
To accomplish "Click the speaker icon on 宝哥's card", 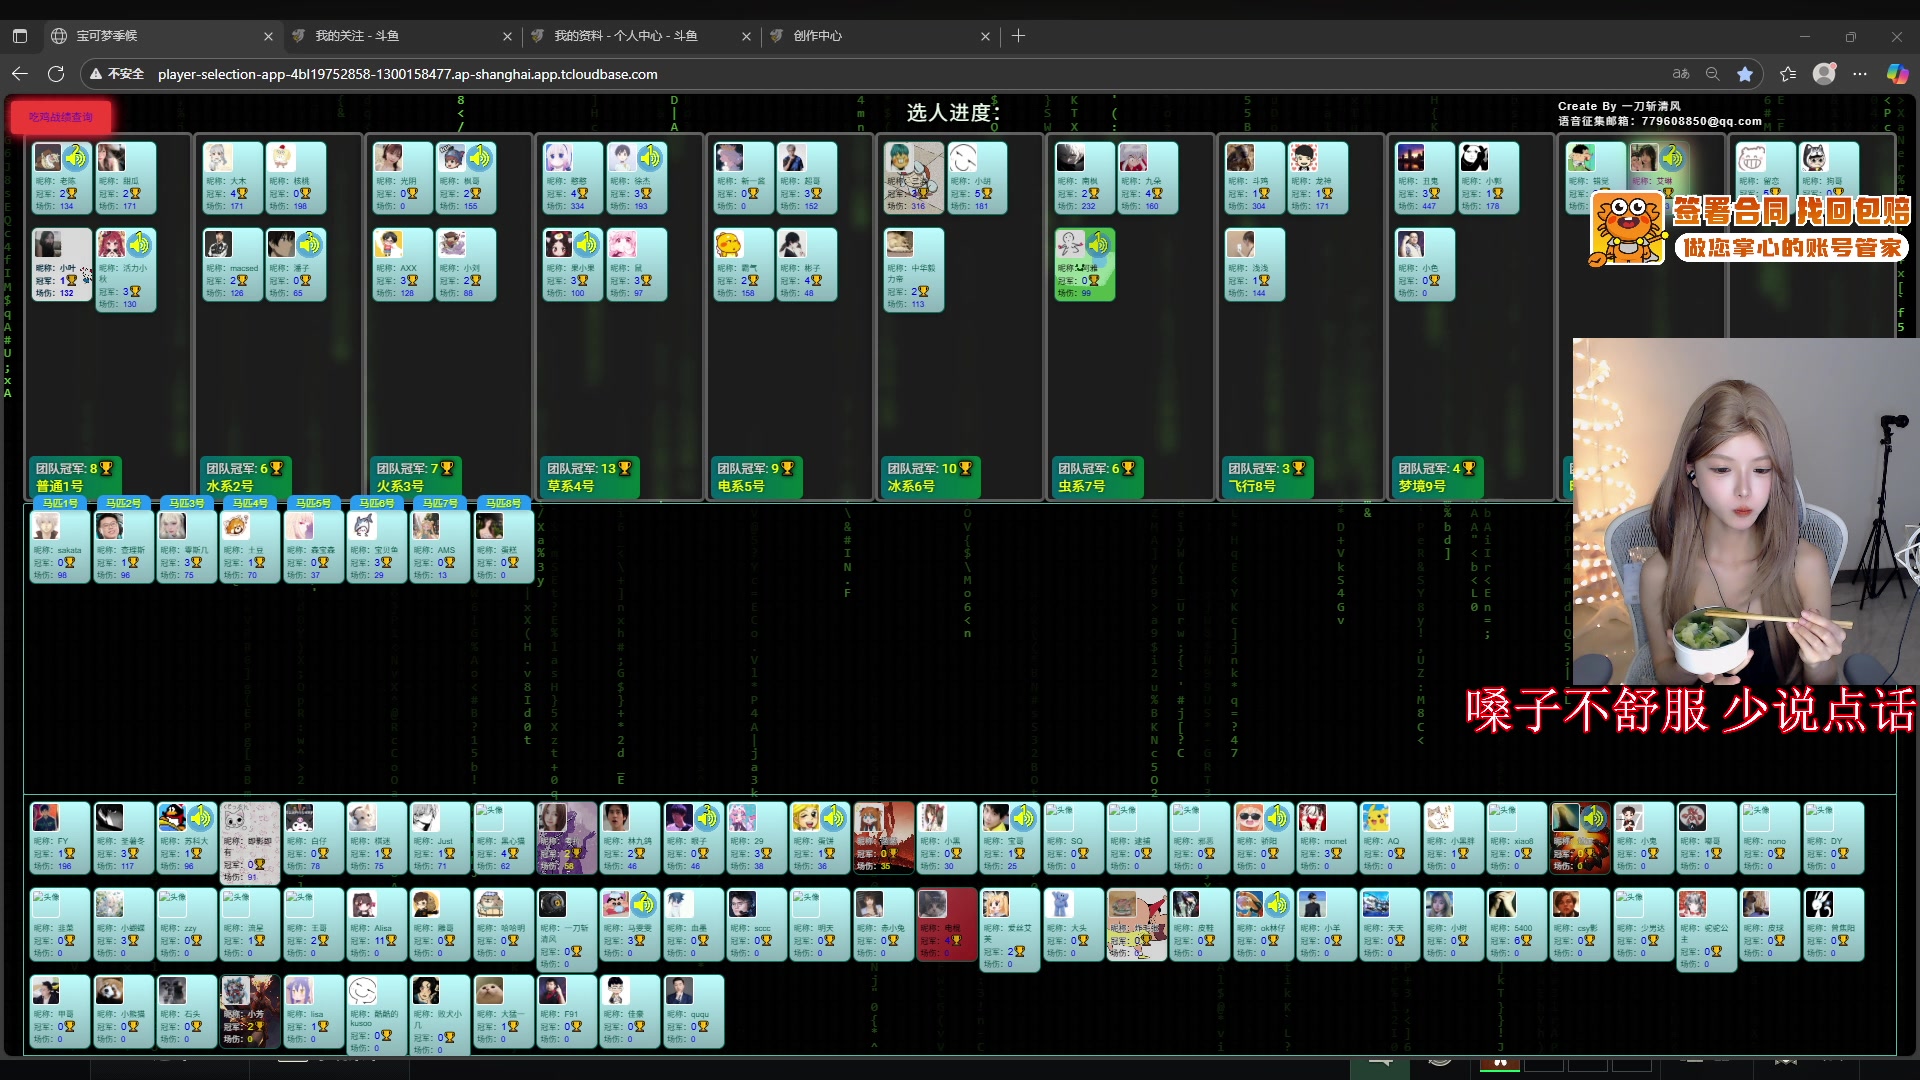I will click(x=1024, y=818).
